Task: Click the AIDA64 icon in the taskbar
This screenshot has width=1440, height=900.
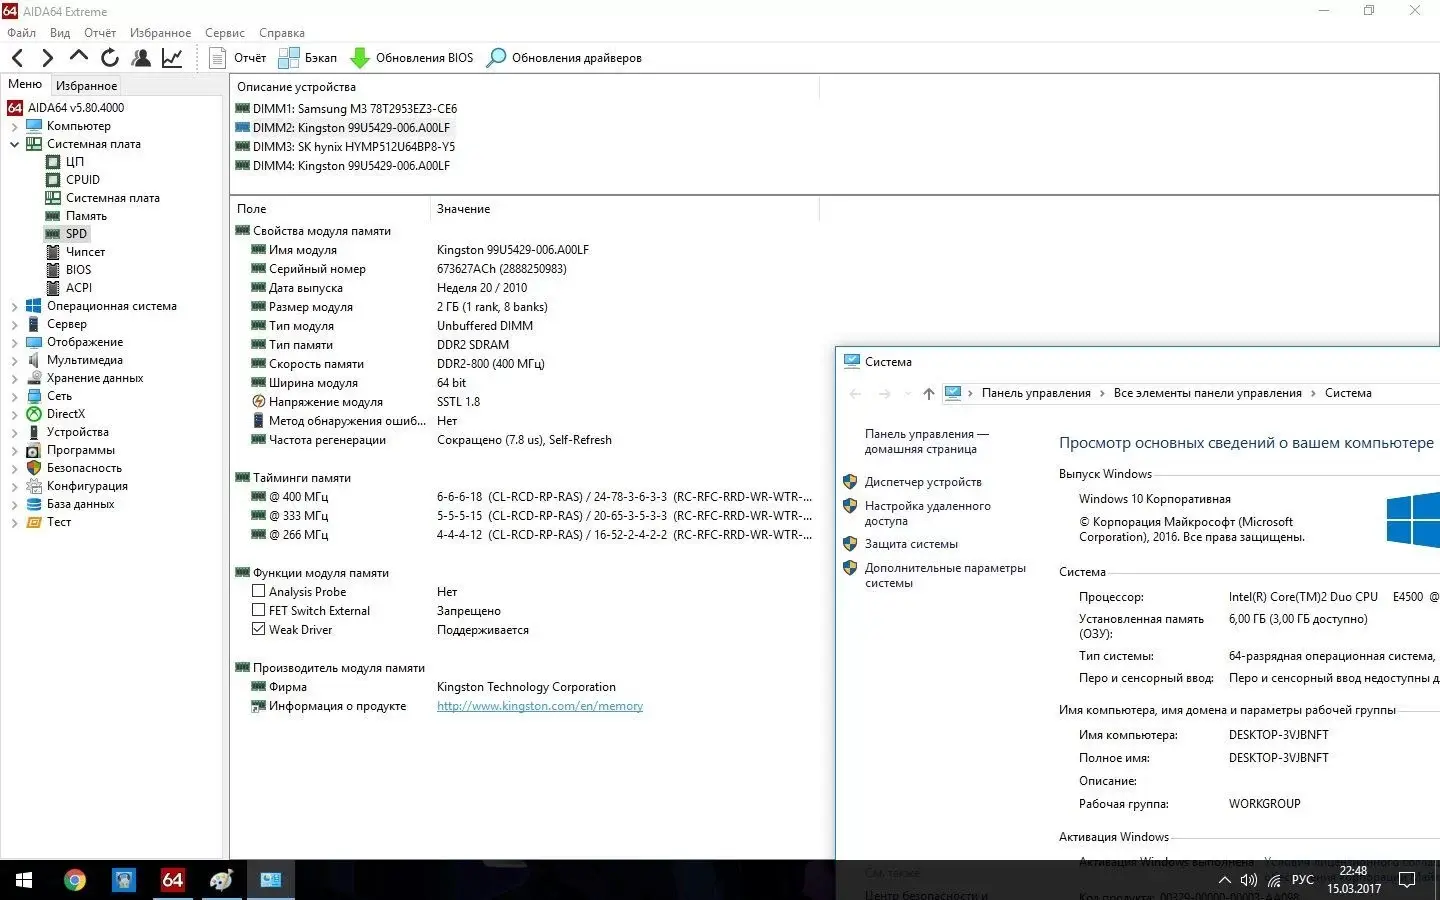Action: [x=172, y=880]
